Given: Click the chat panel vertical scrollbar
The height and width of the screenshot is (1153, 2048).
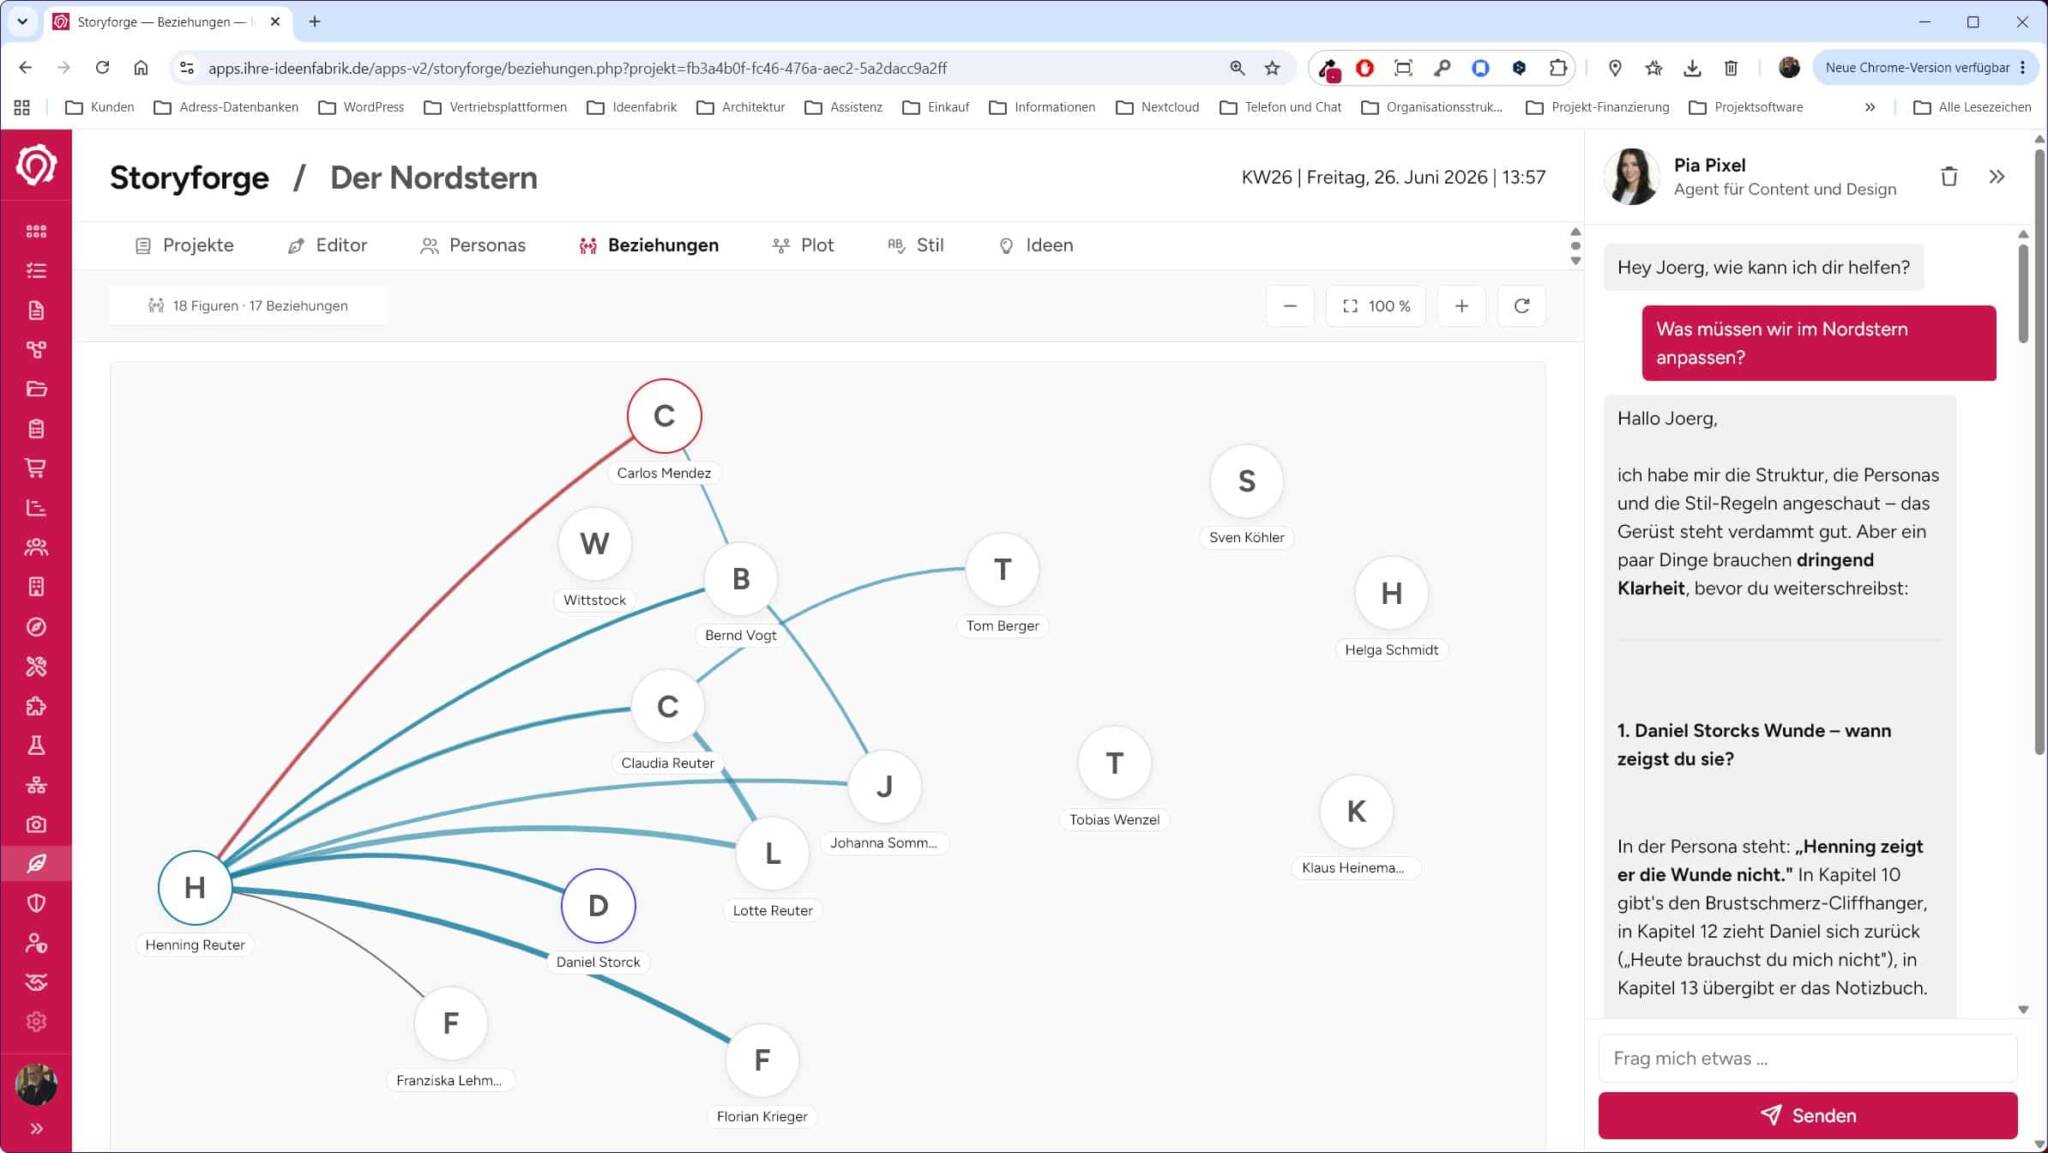Looking at the screenshot, I should (2023, 295).
